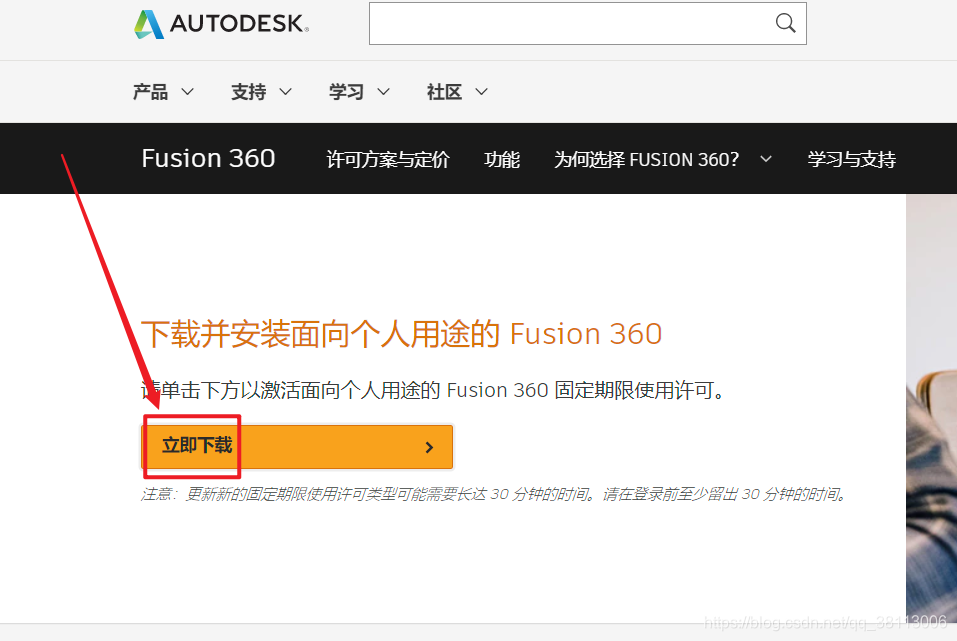Expand the 支持 dropdown chevron
Screen dimensions: 957x641
pos(286,92)
